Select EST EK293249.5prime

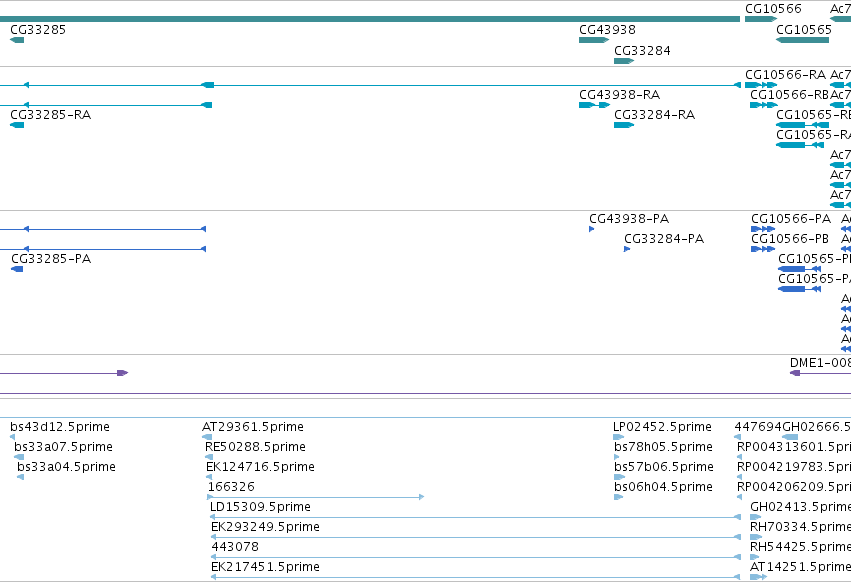point(475,537)
